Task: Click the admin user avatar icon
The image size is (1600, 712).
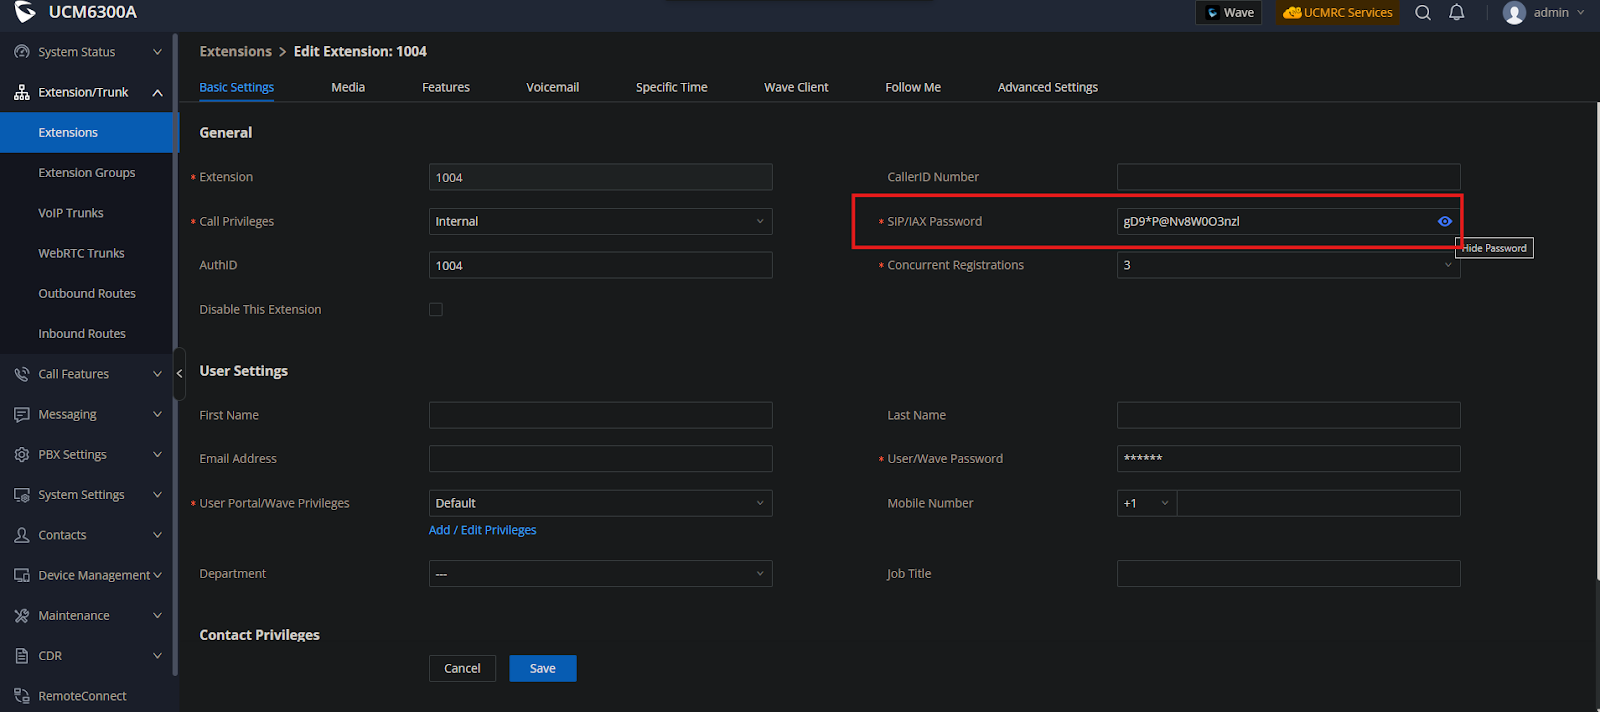Action: [1514, 13]
